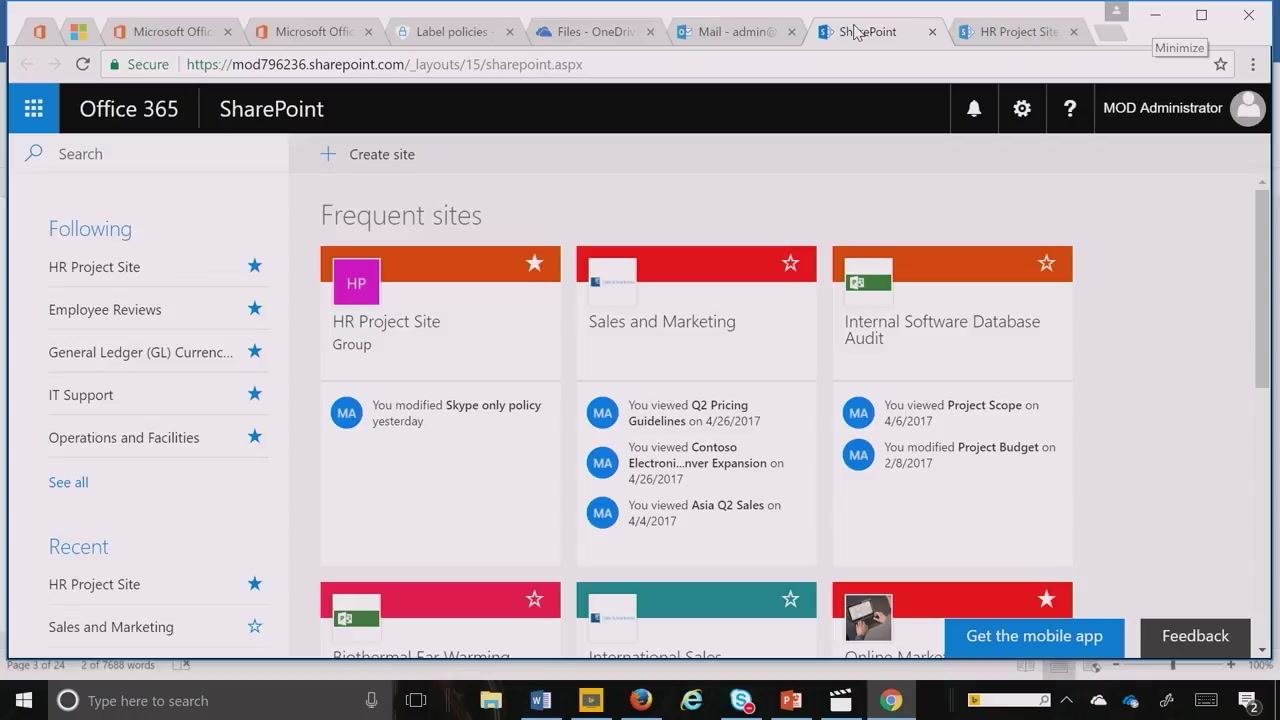Open the Office 365 app launcher grid

coord(33,108)
